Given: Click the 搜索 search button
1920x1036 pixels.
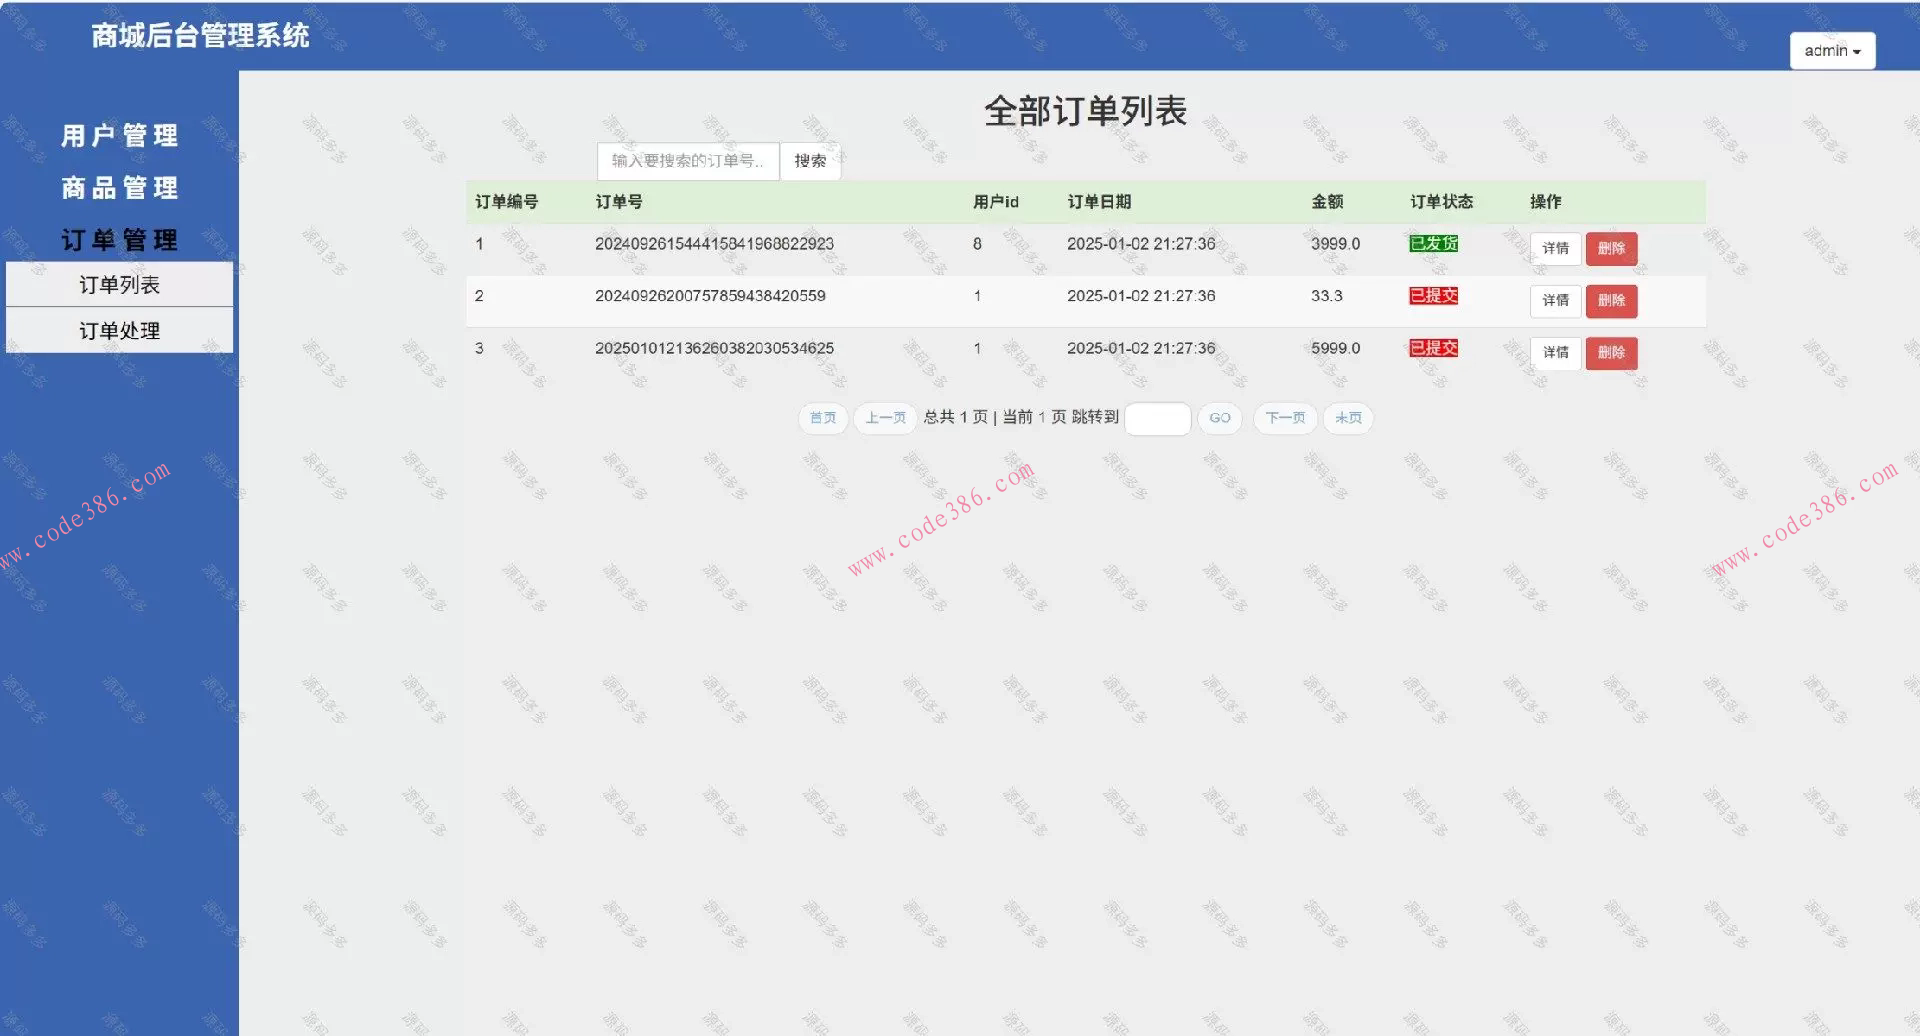Looking at the screenshot, I should (x=810, y=161).
